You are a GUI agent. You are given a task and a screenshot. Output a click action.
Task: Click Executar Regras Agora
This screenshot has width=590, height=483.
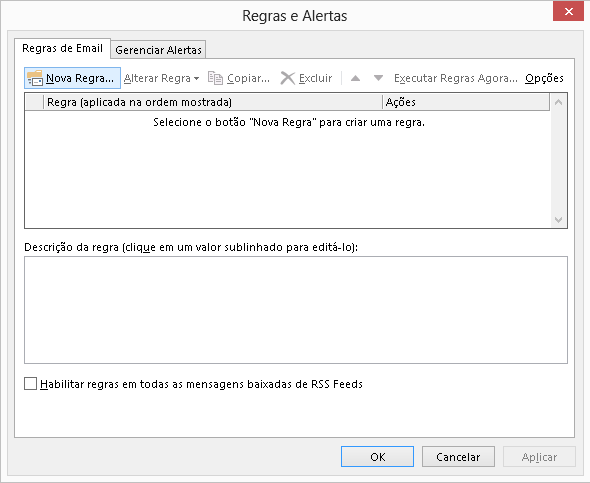(456, 78)
